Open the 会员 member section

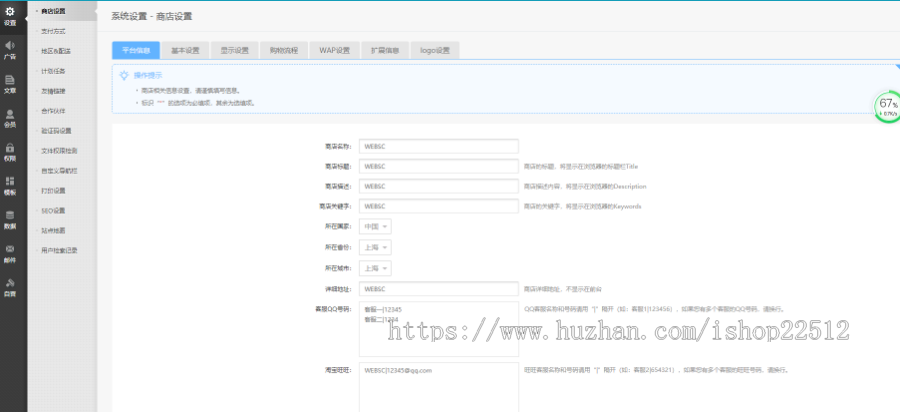pyautogui.click(x=10, y=118)
